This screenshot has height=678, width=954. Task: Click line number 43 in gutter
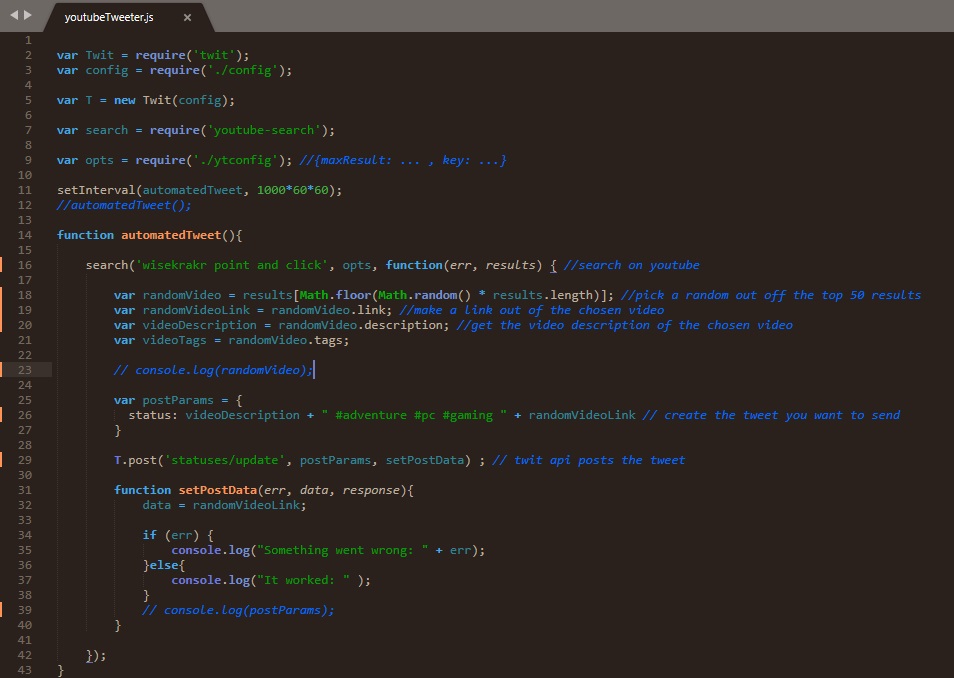tap(24, 669)
